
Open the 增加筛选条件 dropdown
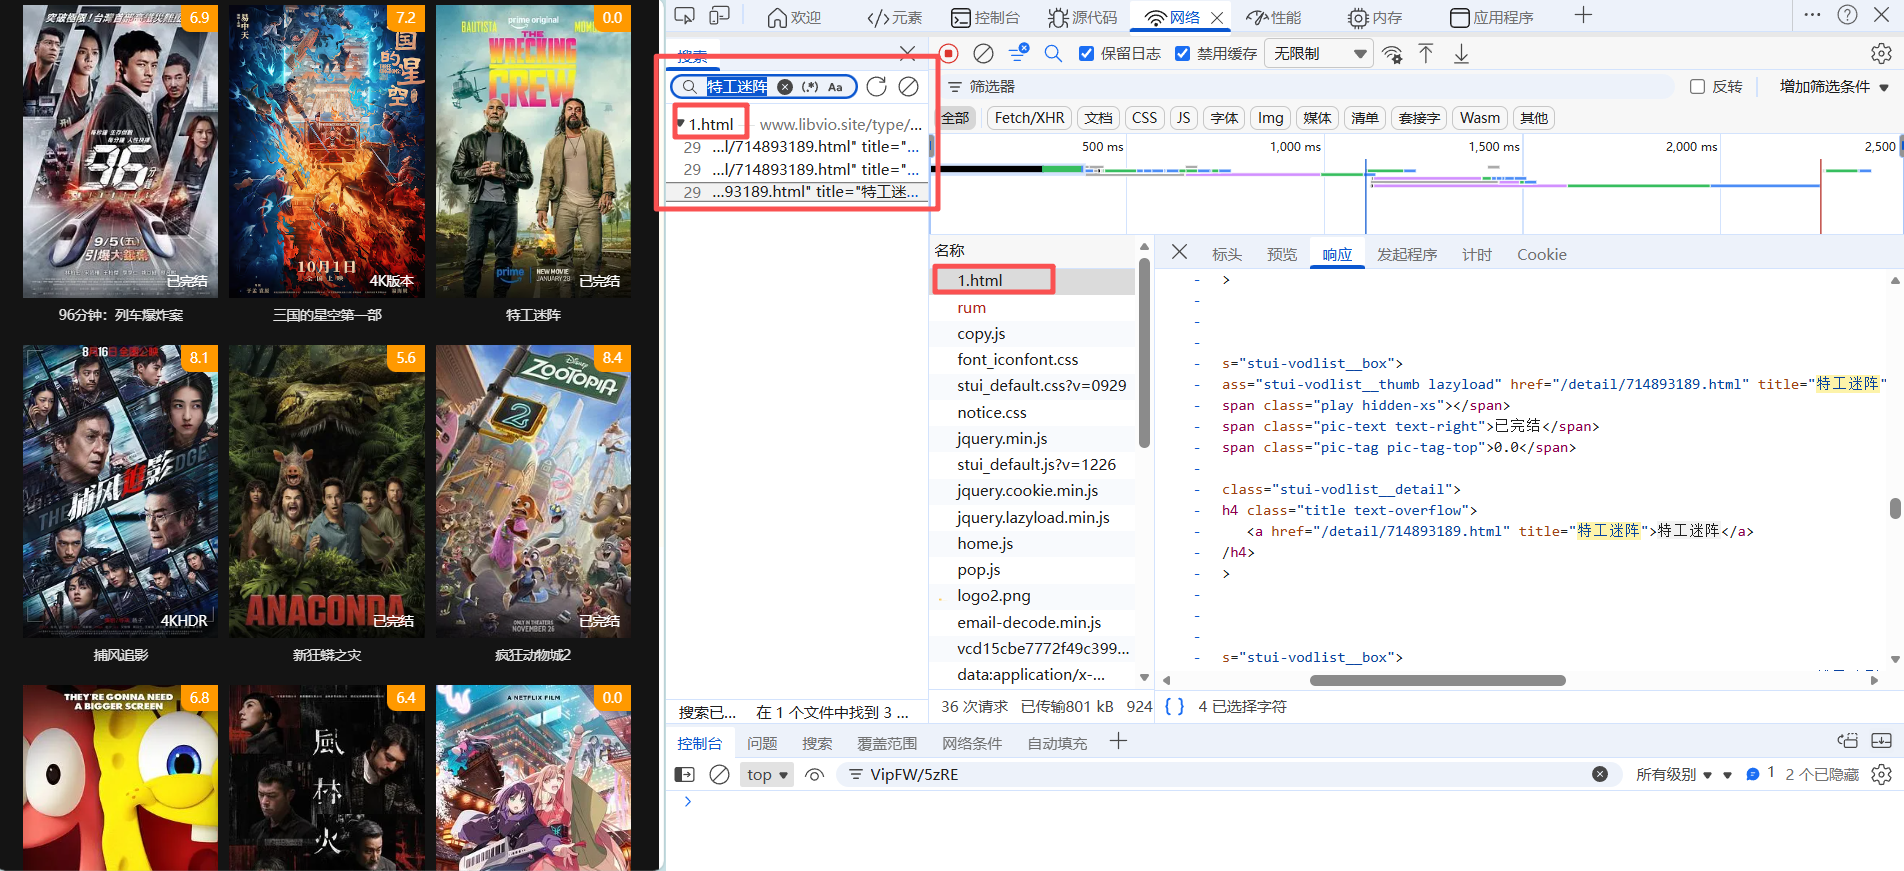(1834, 87)
